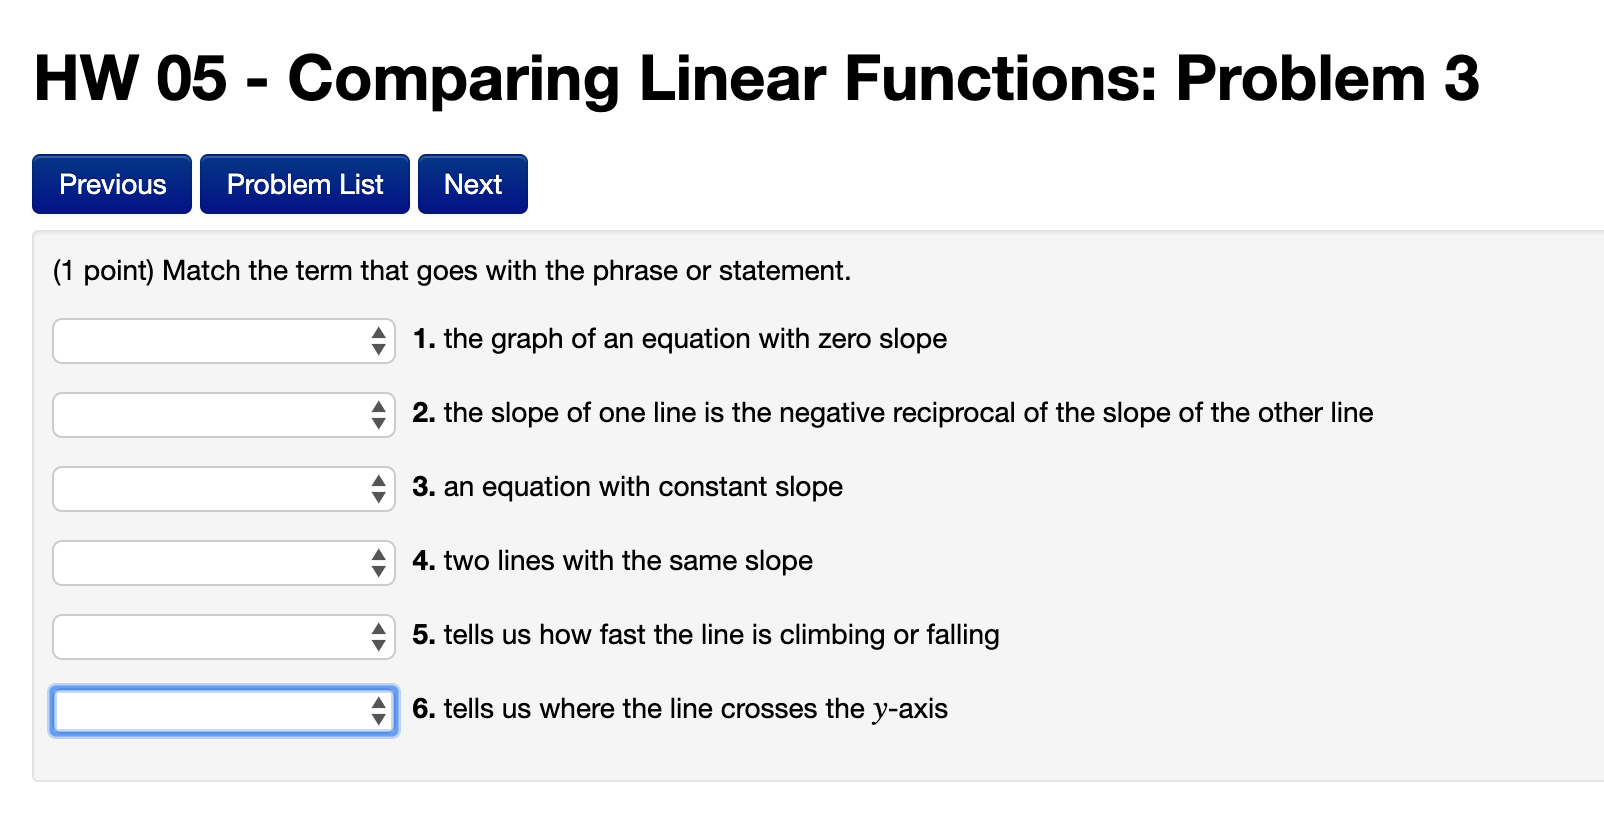Open dropdown for negative reciprocal slope statement
Image resolution: width=1604 pixels, height=814 pixels.
(x=224, y=415)
